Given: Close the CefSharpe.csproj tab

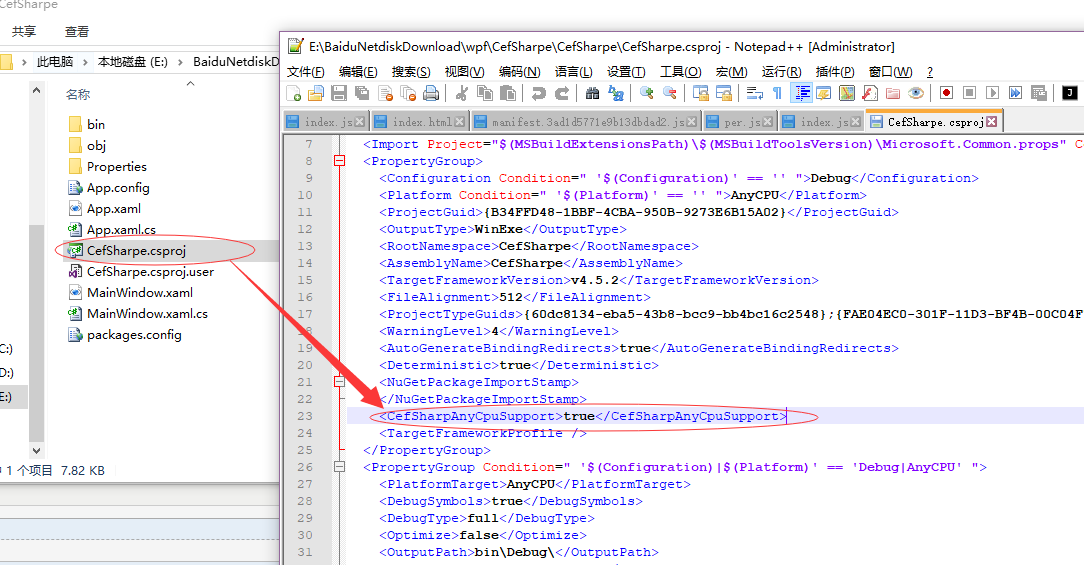Looking at the screenshot, I should coord(991,122).
